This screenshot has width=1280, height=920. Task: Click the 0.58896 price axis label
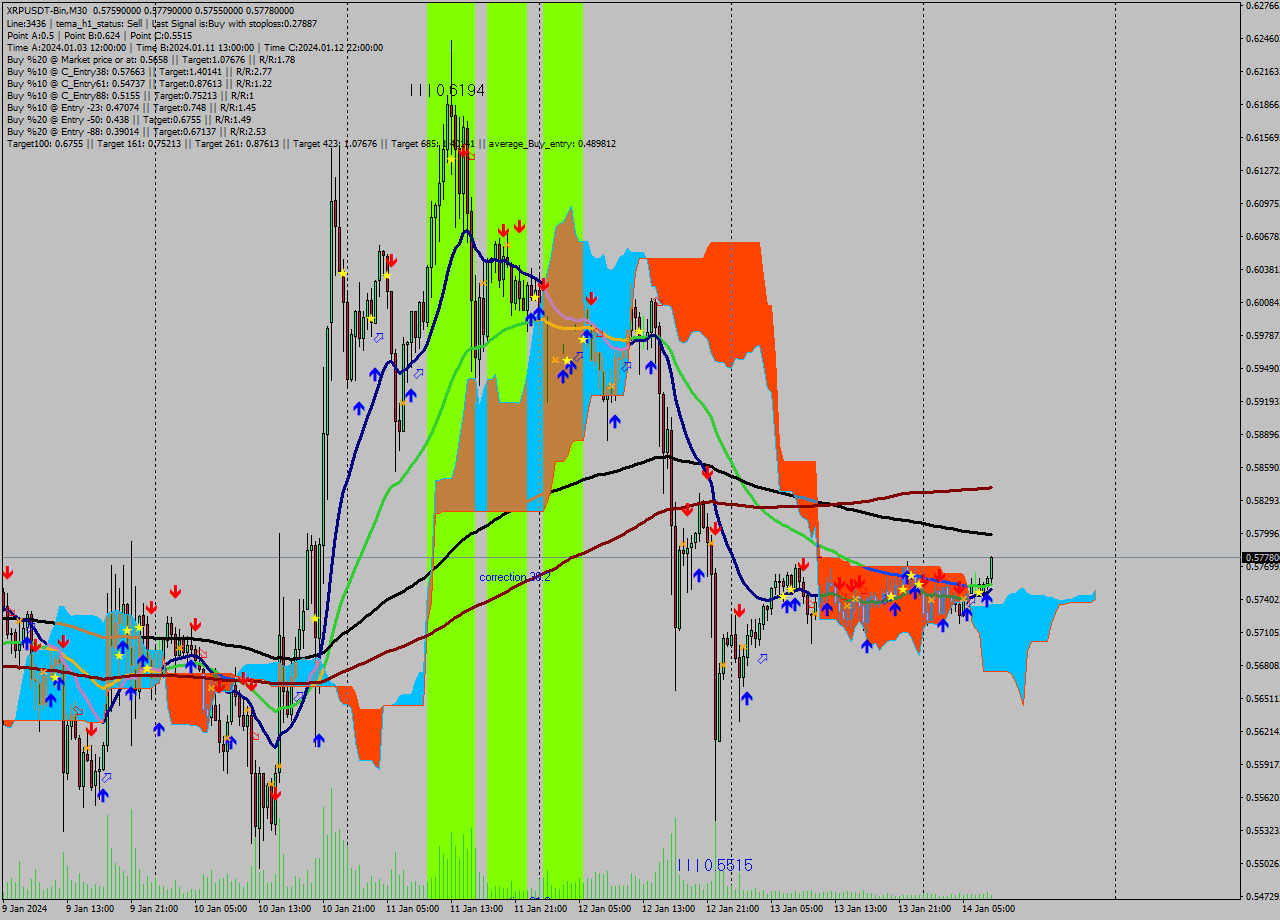click(x=1262, y=435)
